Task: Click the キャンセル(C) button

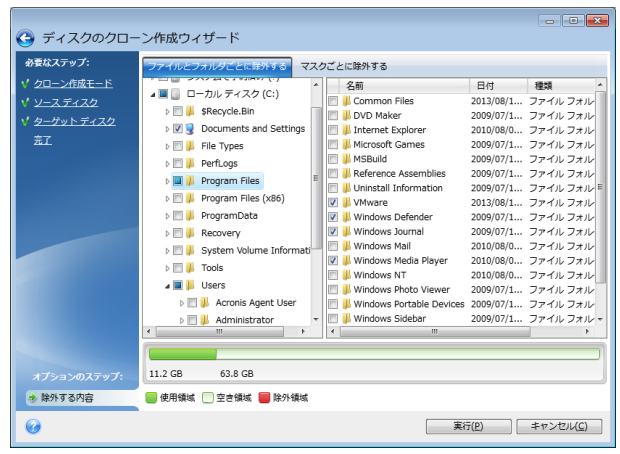Action: 559,426
